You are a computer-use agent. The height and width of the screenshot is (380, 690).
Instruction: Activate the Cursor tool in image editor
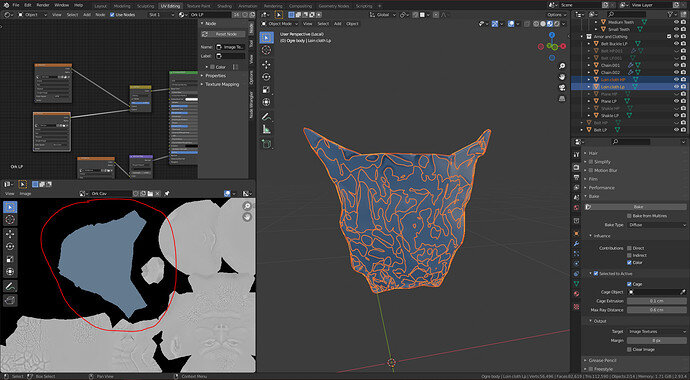[x=10, y=219]
